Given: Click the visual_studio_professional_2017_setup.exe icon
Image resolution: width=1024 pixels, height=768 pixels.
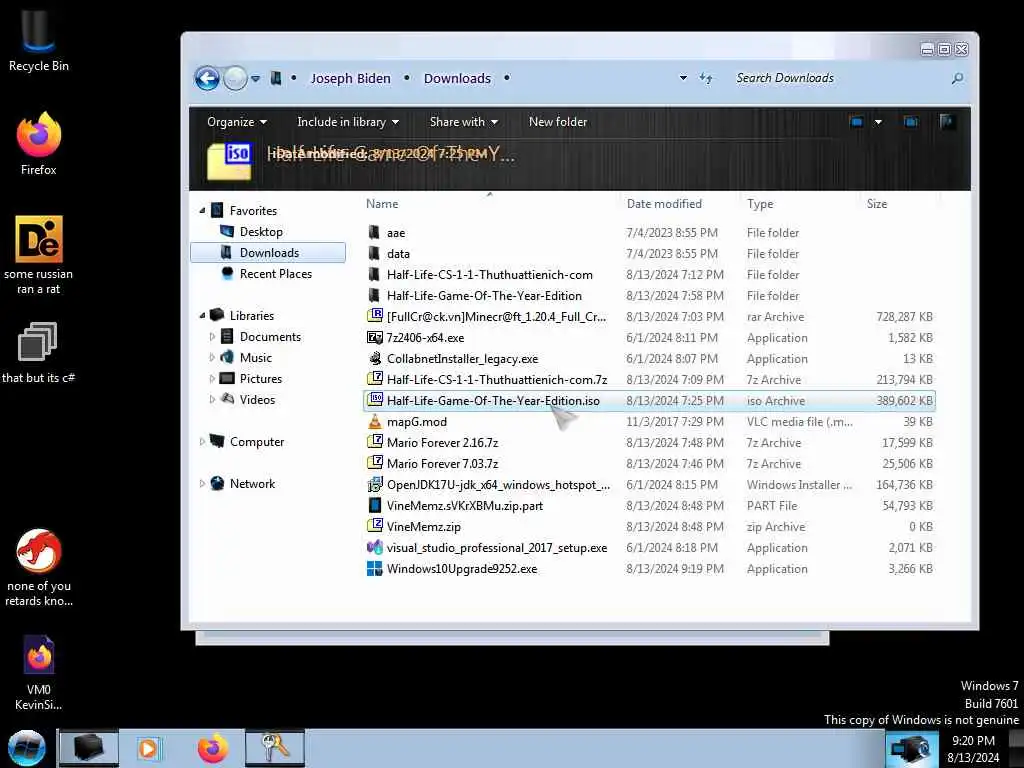Looking at the screenshot, I should [x=375, y=548].
